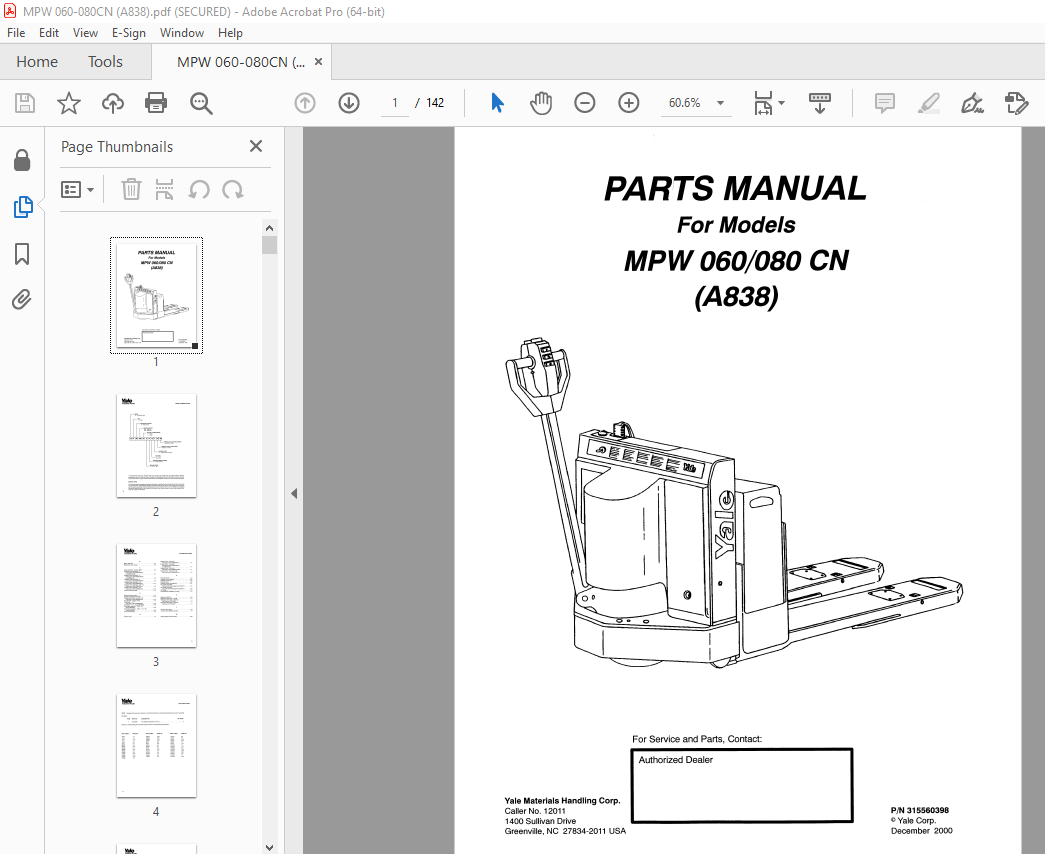Select page 2 thumbnail
1045x854 pixels.
pos(156,445)
